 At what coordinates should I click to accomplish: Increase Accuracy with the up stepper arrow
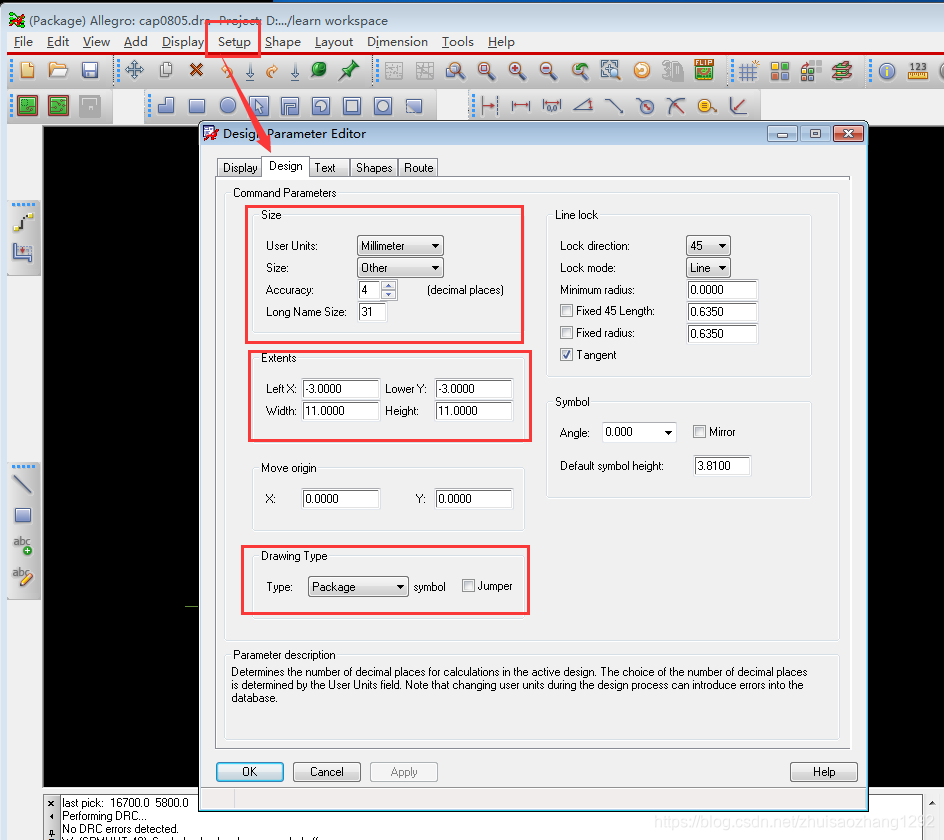coord(390,285)
